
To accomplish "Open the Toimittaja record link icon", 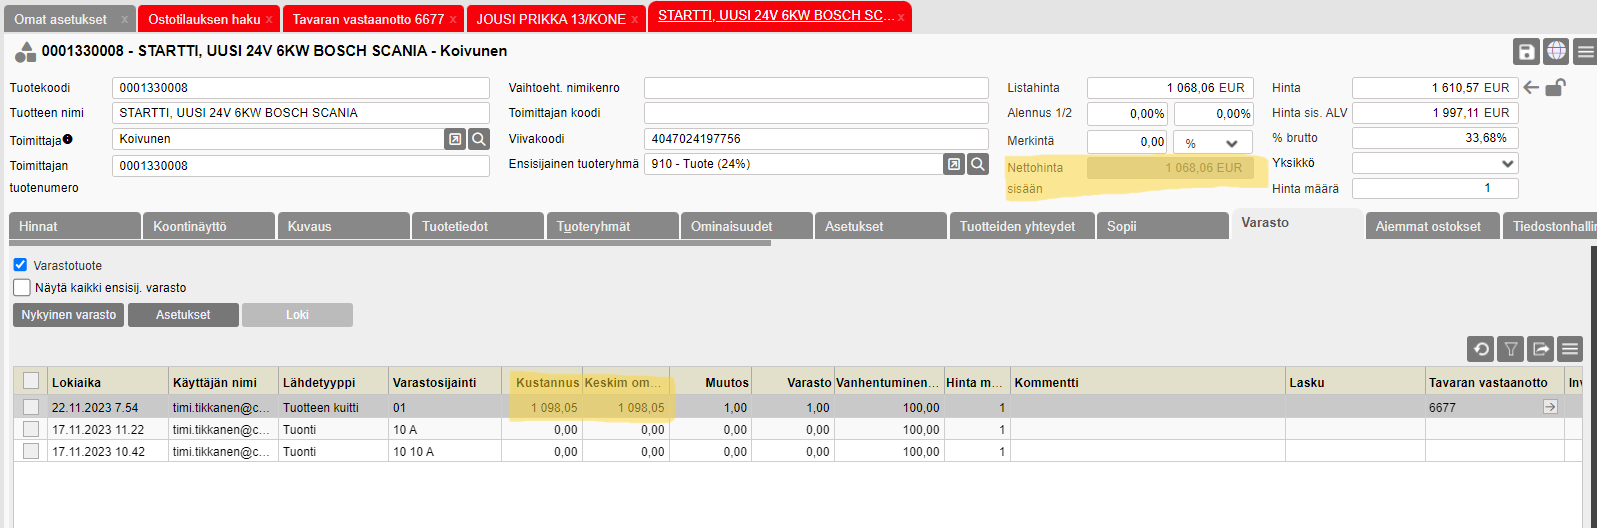I will click(x=455, y=139).
